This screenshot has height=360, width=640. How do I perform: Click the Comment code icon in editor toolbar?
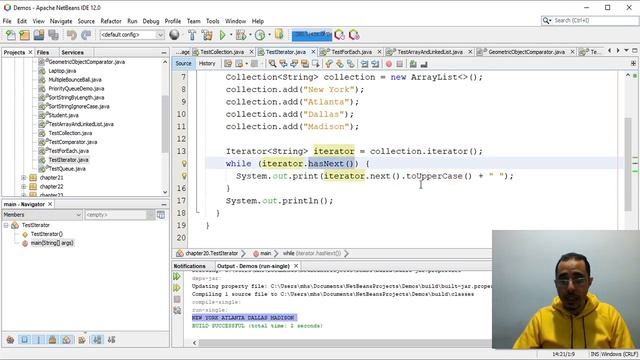(x=413, y=64)
